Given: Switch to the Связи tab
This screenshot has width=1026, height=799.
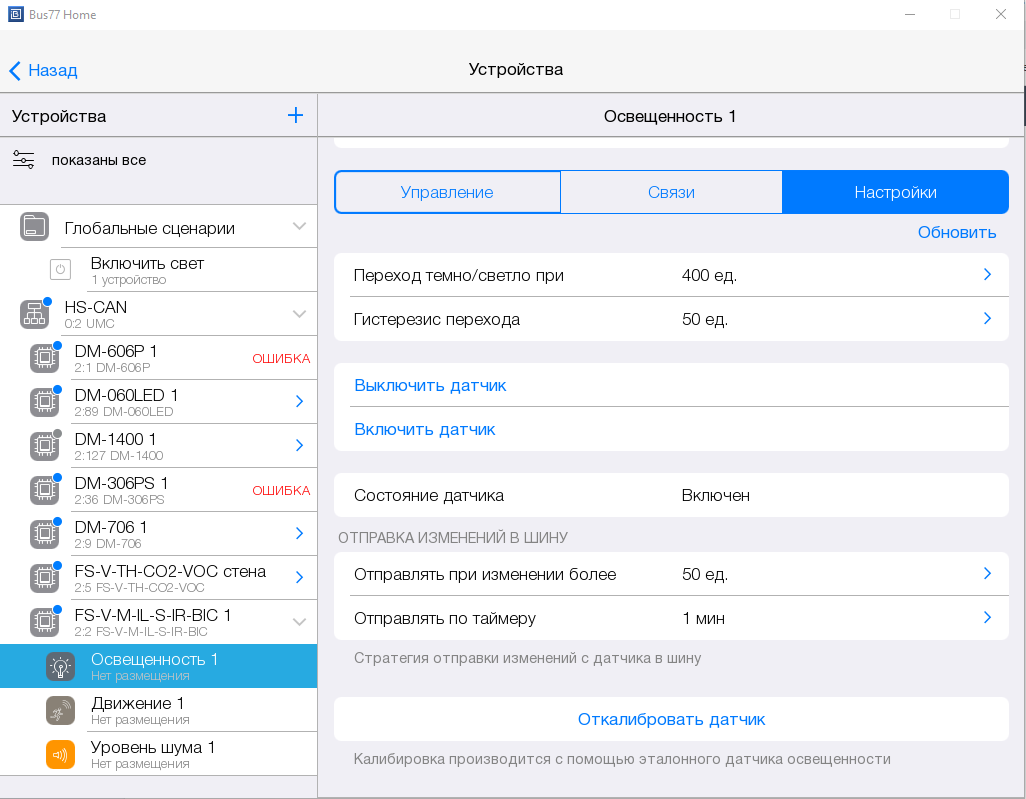Looking at the screenshot, I should coord(671,192).
